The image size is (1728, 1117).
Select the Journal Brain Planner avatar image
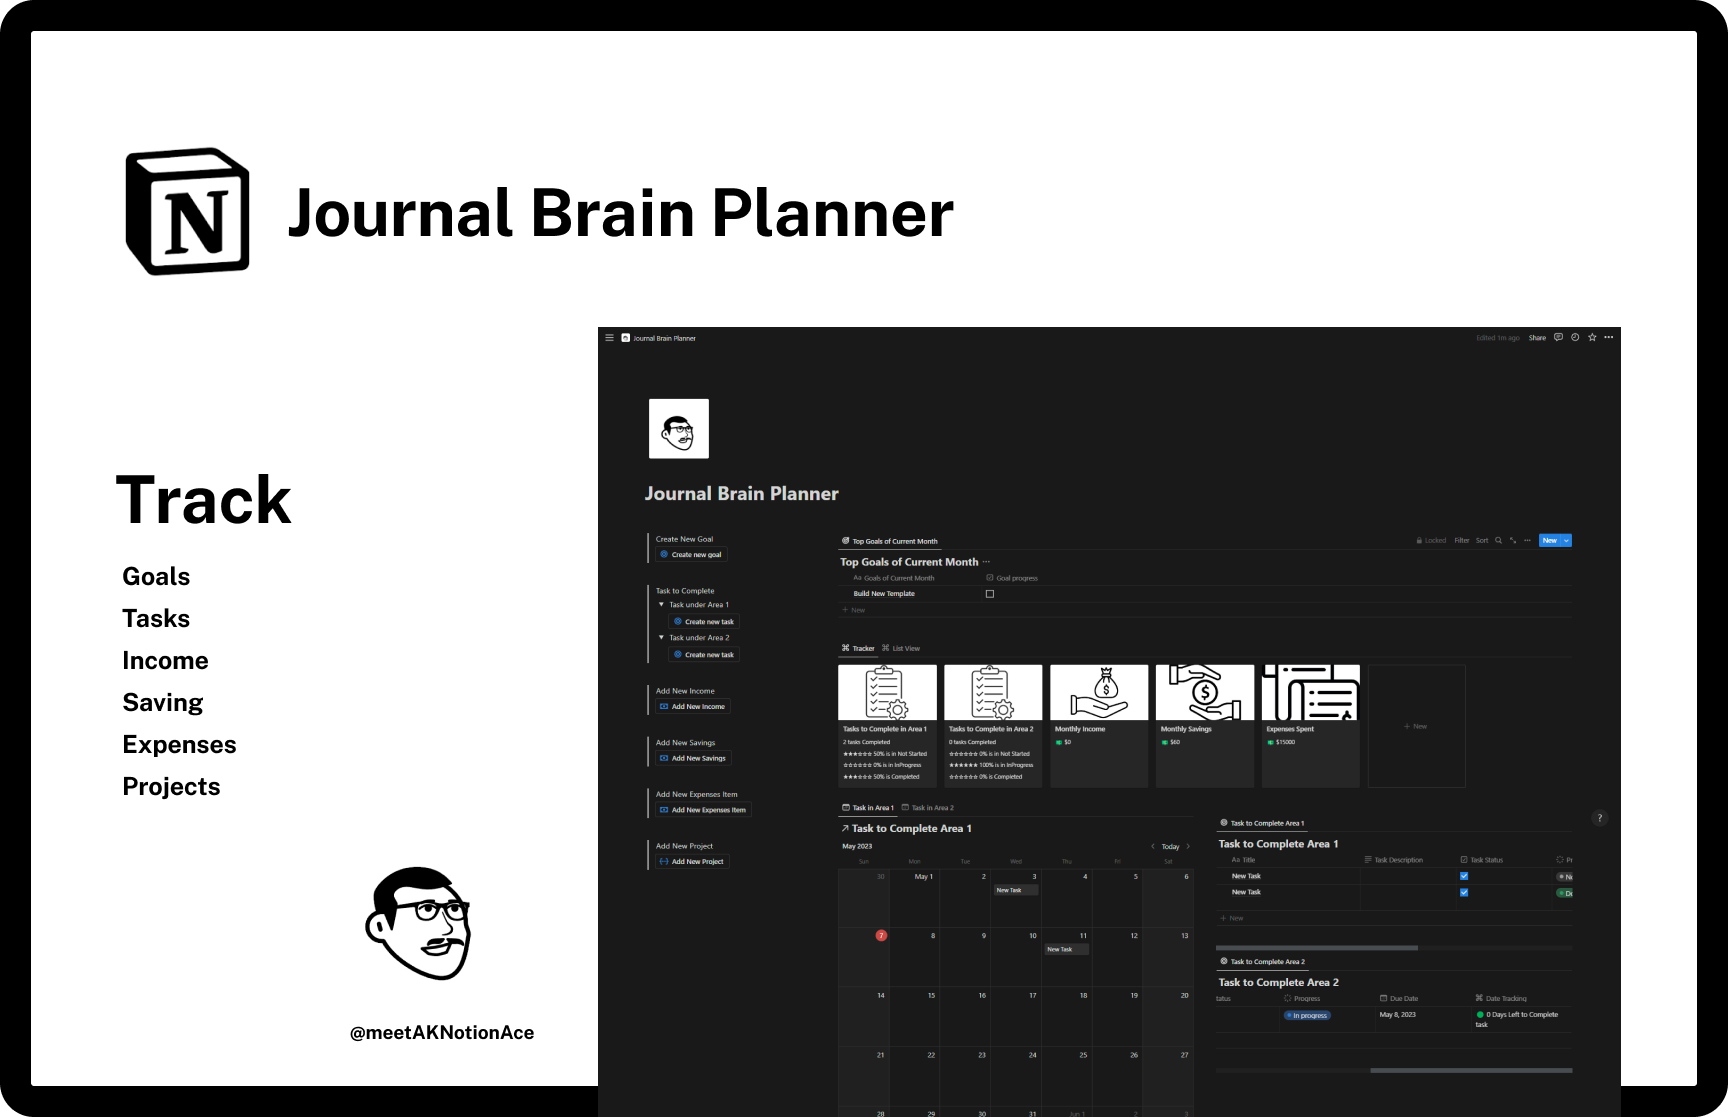coord(679,428)
